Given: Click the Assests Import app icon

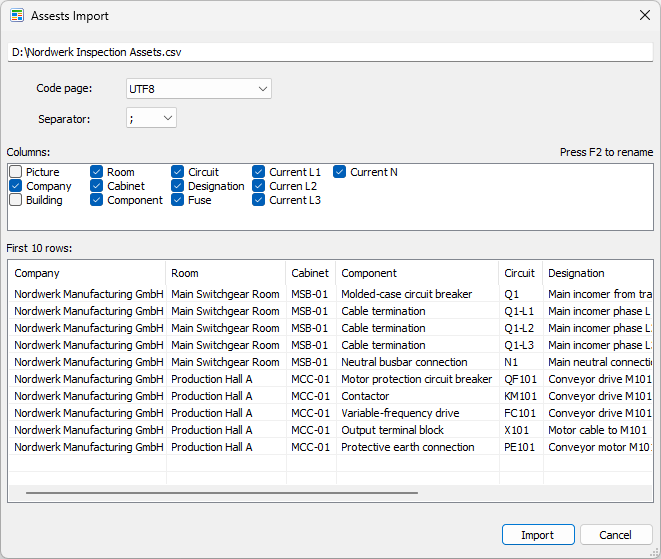Looking at the screenshot, I should [x=17, y=16].
